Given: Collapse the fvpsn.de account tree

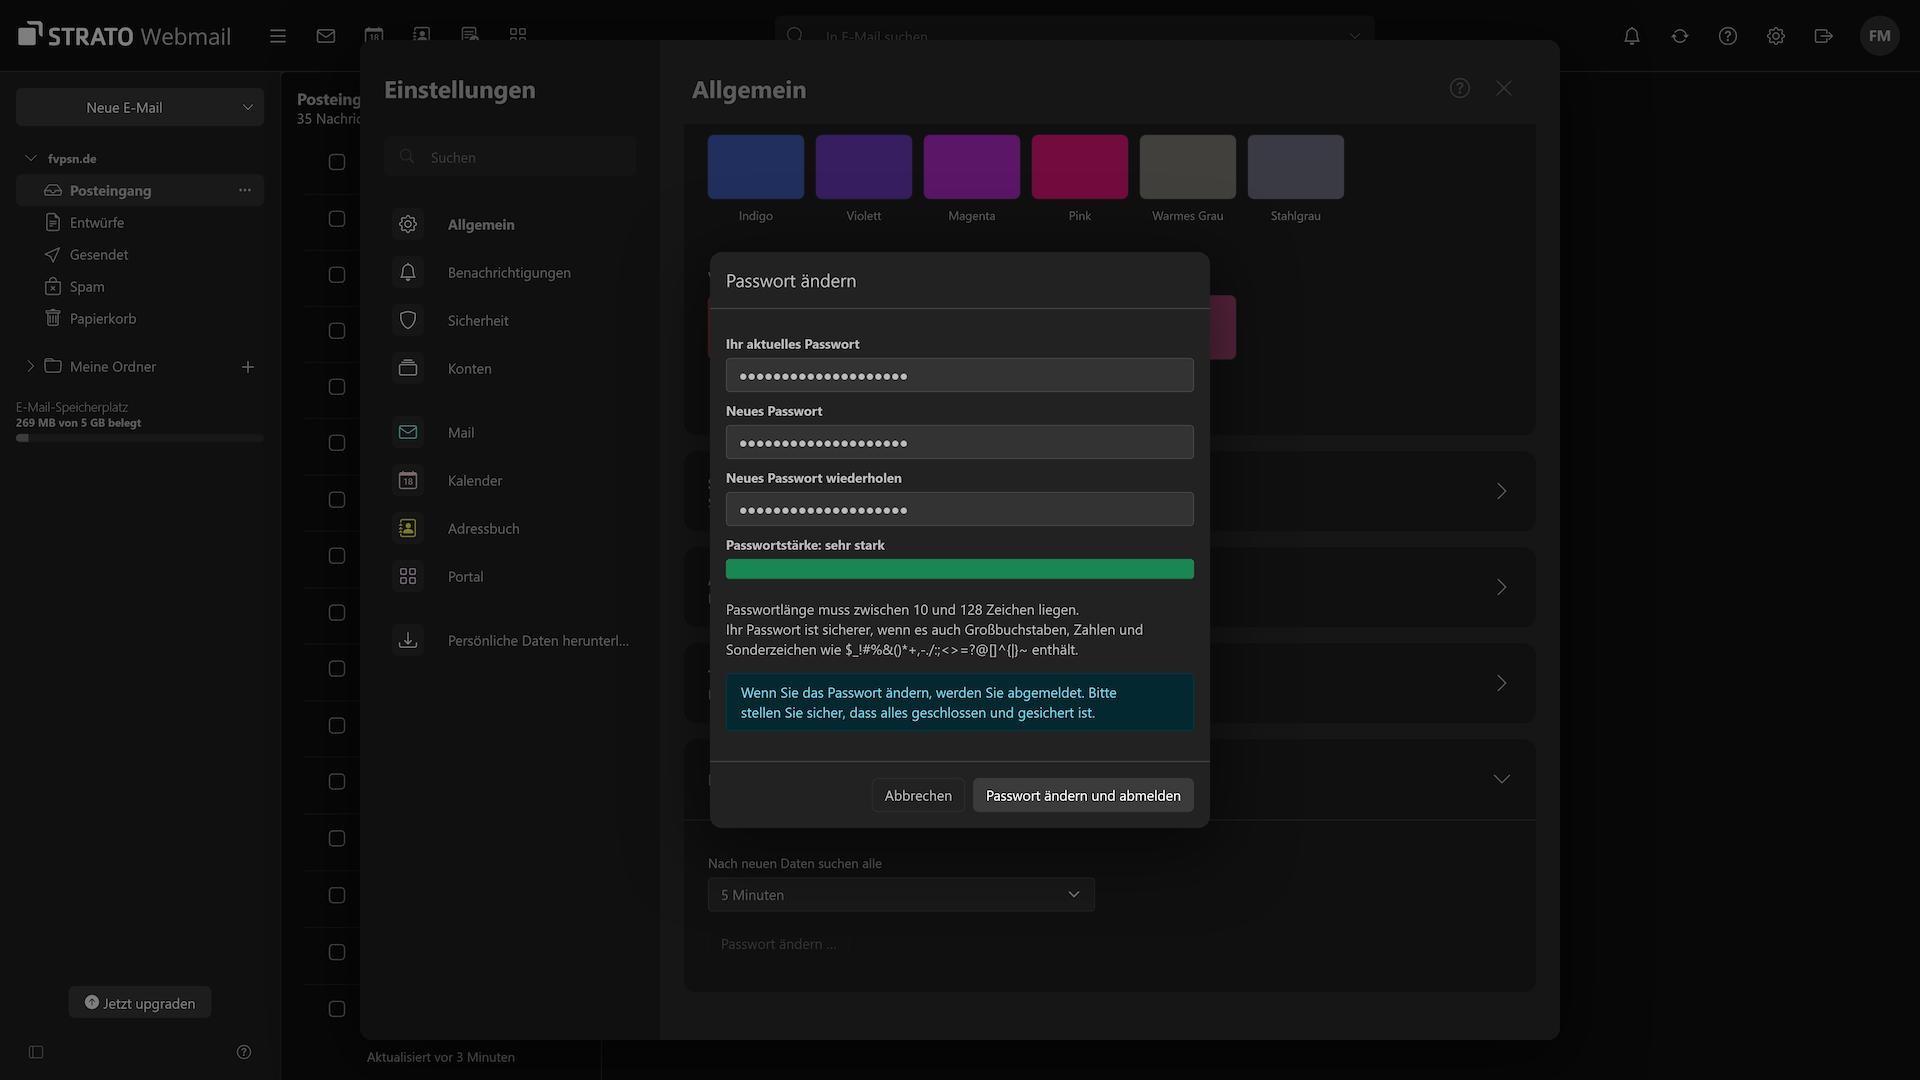Looking at the screenshot, I should coord(31,158).
